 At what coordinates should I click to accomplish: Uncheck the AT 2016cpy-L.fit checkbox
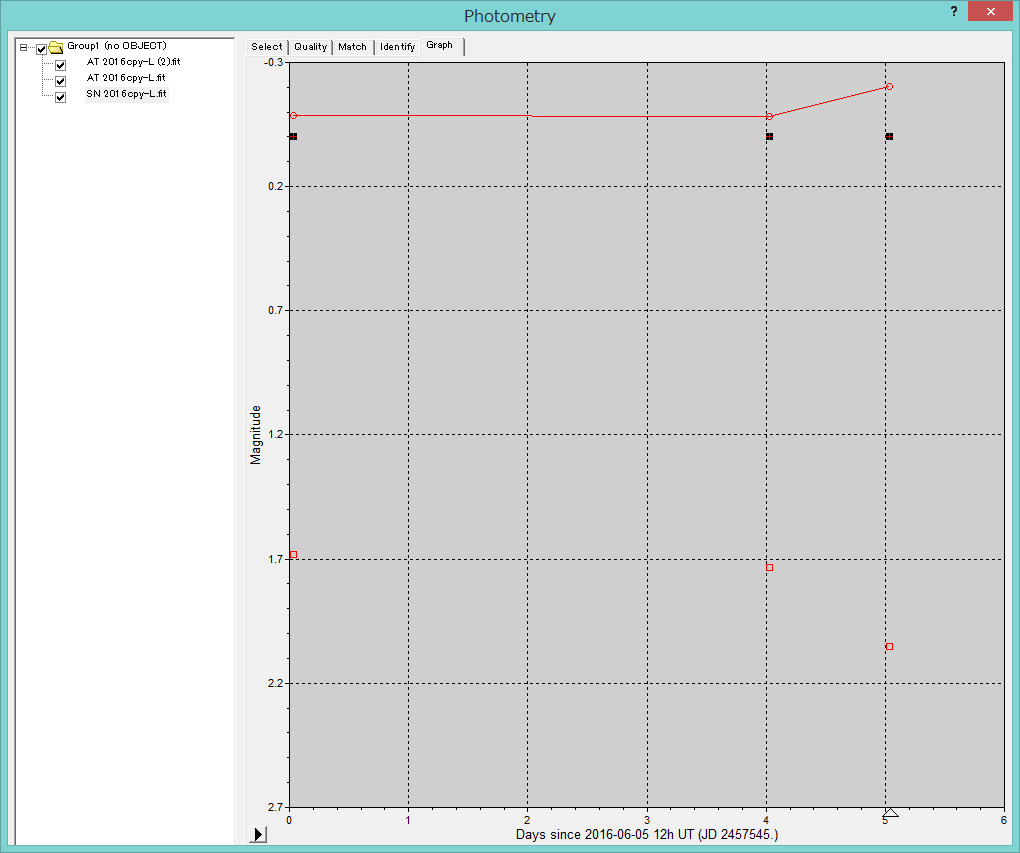point(60,81)
